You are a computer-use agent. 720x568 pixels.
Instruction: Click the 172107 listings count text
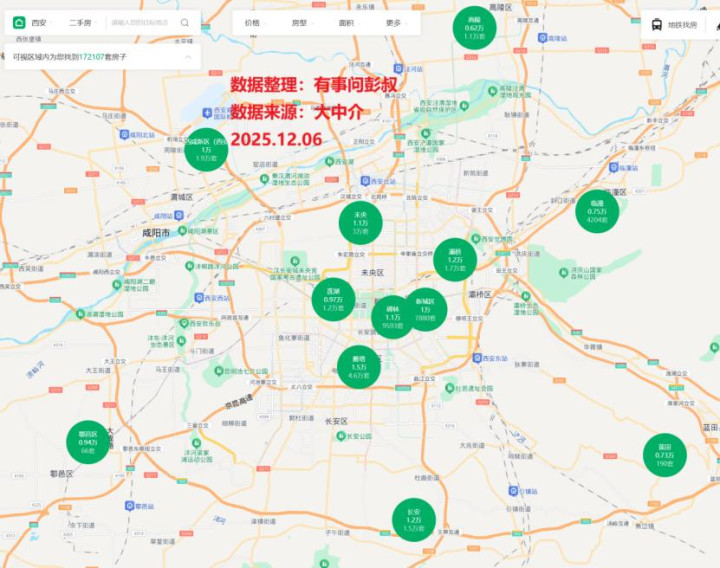tap(91, 57)
